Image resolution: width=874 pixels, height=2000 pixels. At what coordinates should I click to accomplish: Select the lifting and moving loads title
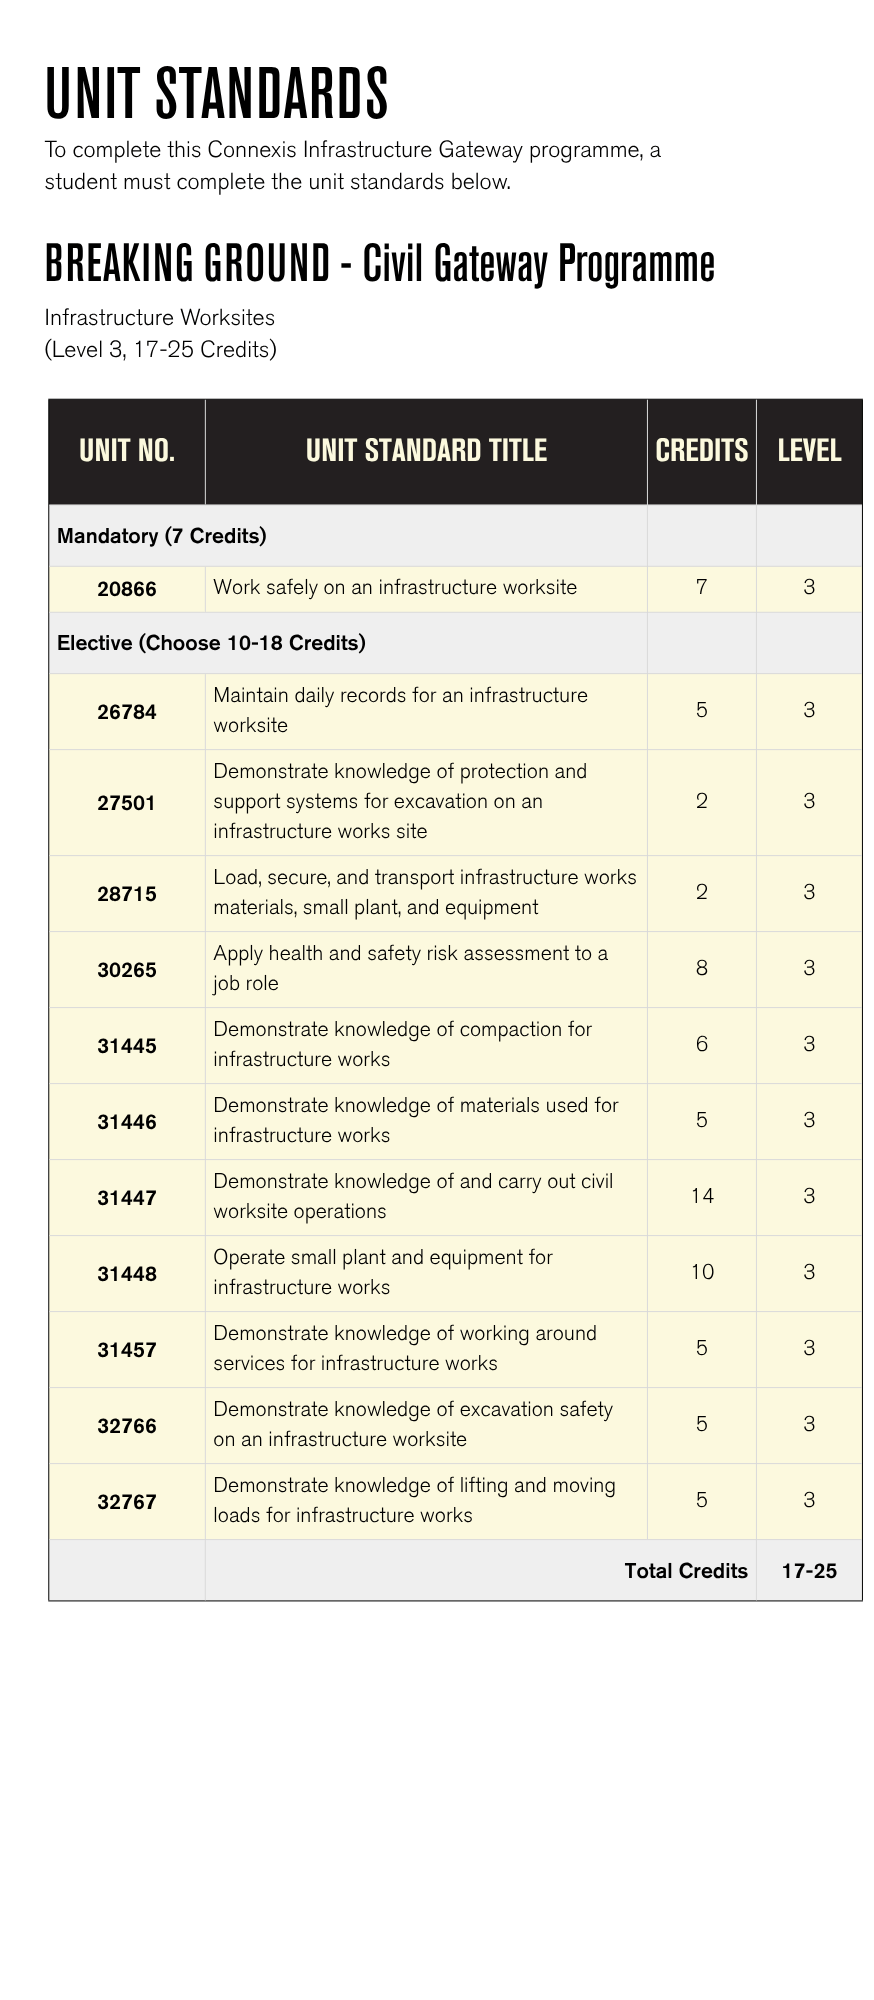pyautogui.click(x=414, y=1500)
